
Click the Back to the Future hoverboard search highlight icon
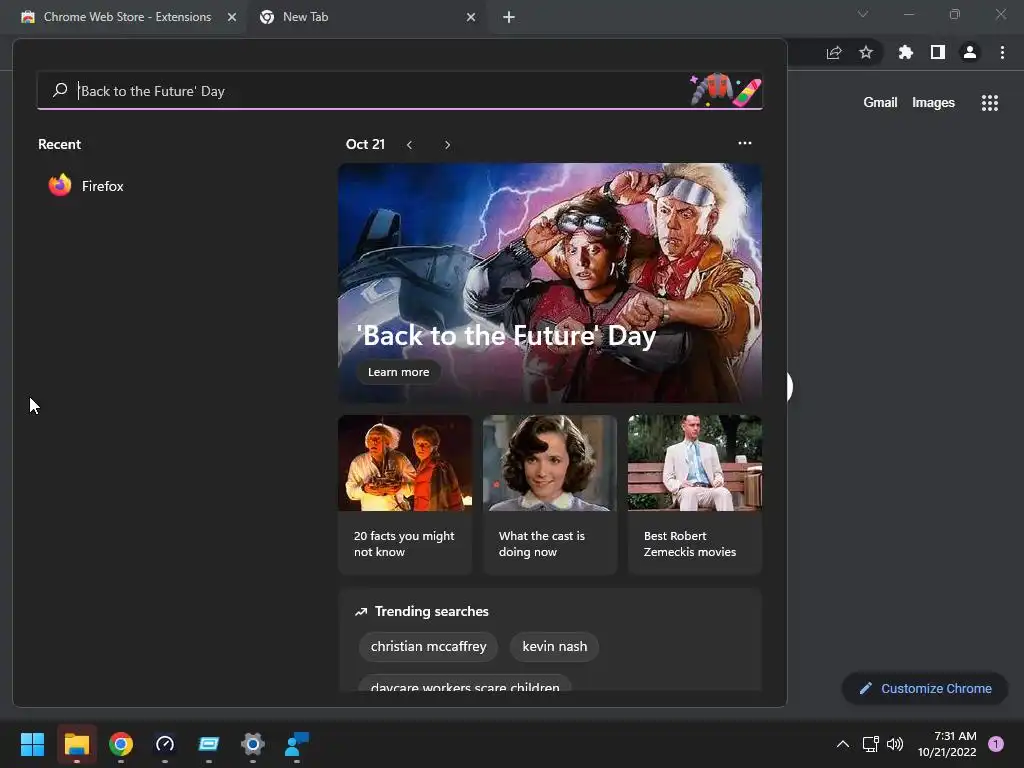[x=726, y=89]
